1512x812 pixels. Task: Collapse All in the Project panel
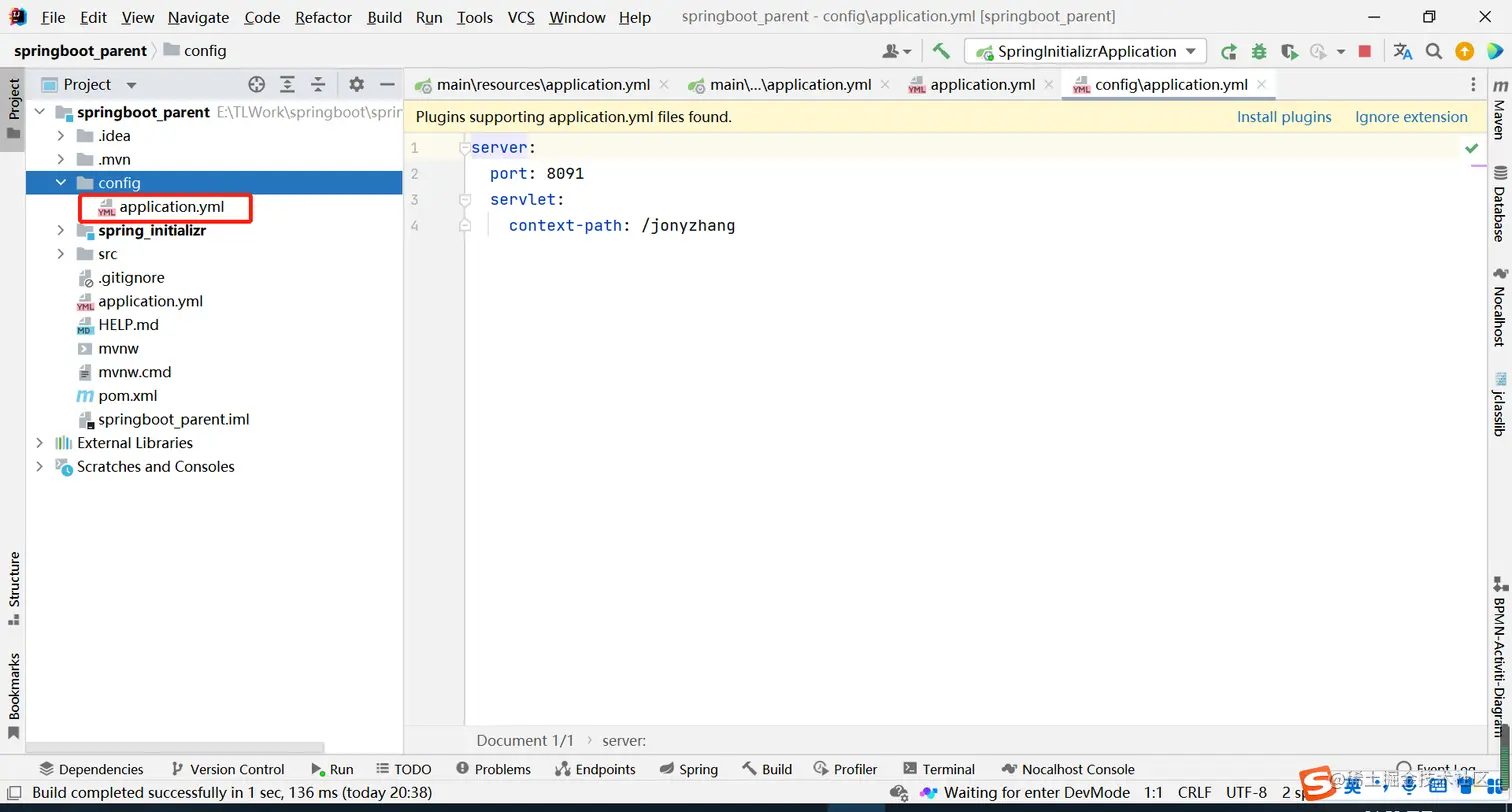point(318,84)
